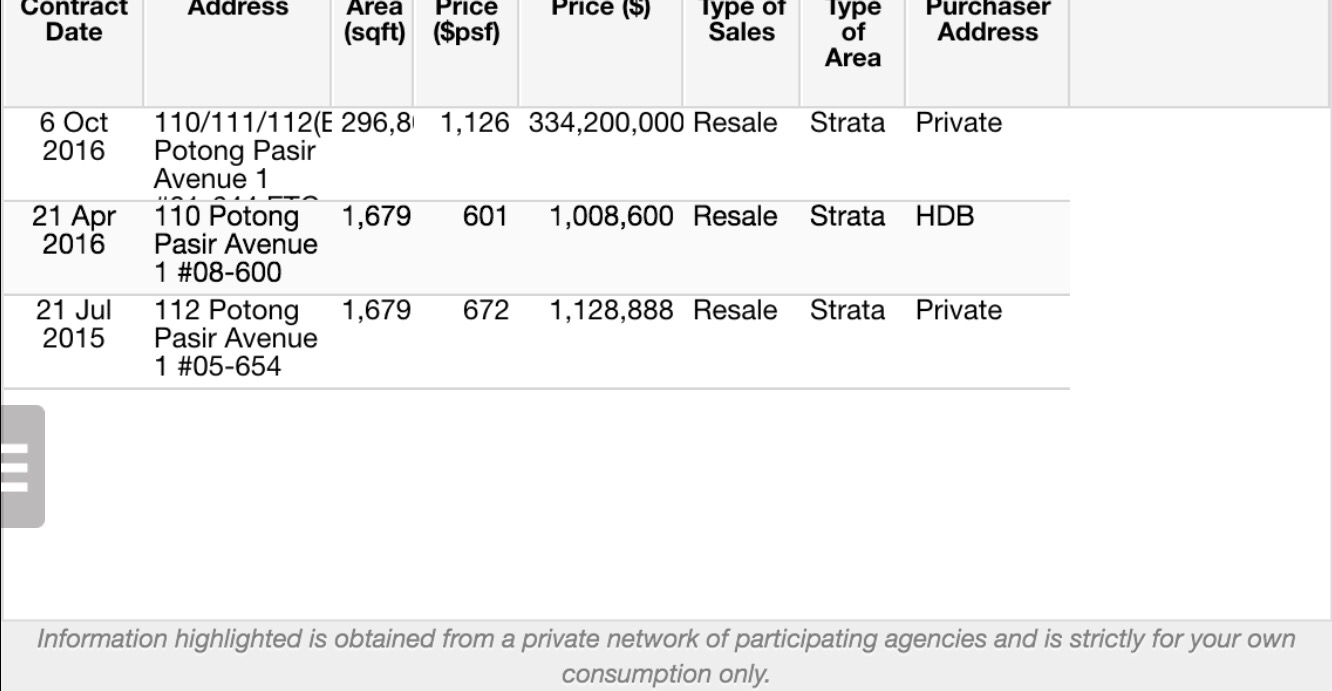Sort by the Contract Date column header
The width and height of the screenshot is (1332, 691).
pos(75,20)
